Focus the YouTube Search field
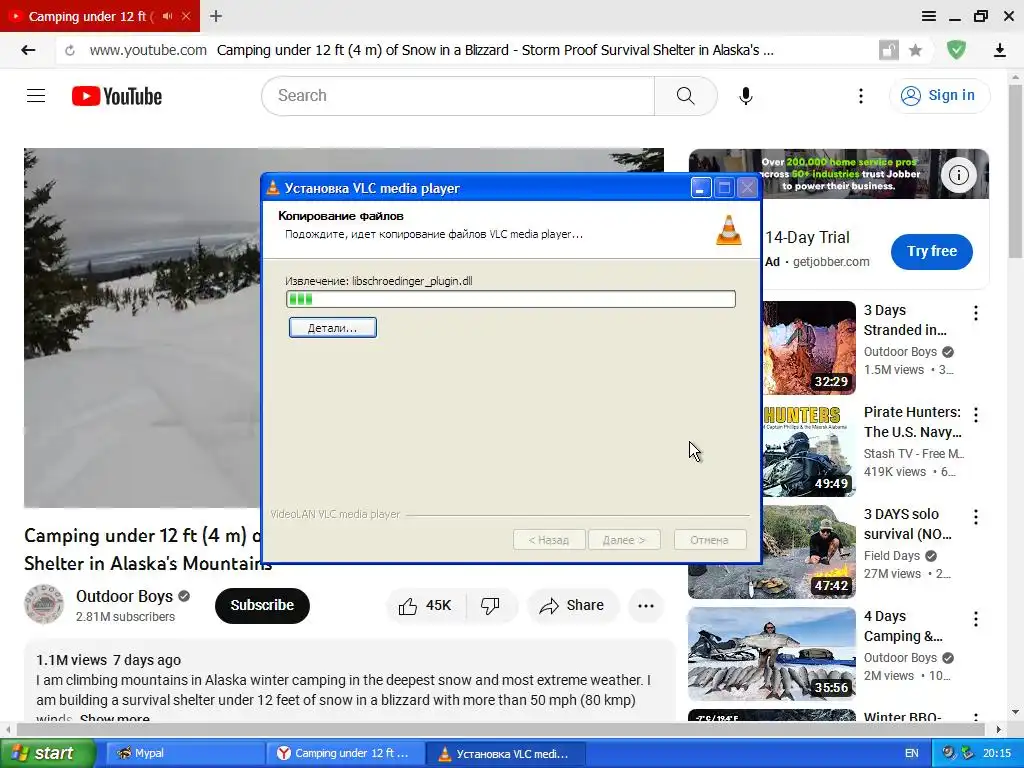This screenshot has width=1024, height=768. point(458,96)
